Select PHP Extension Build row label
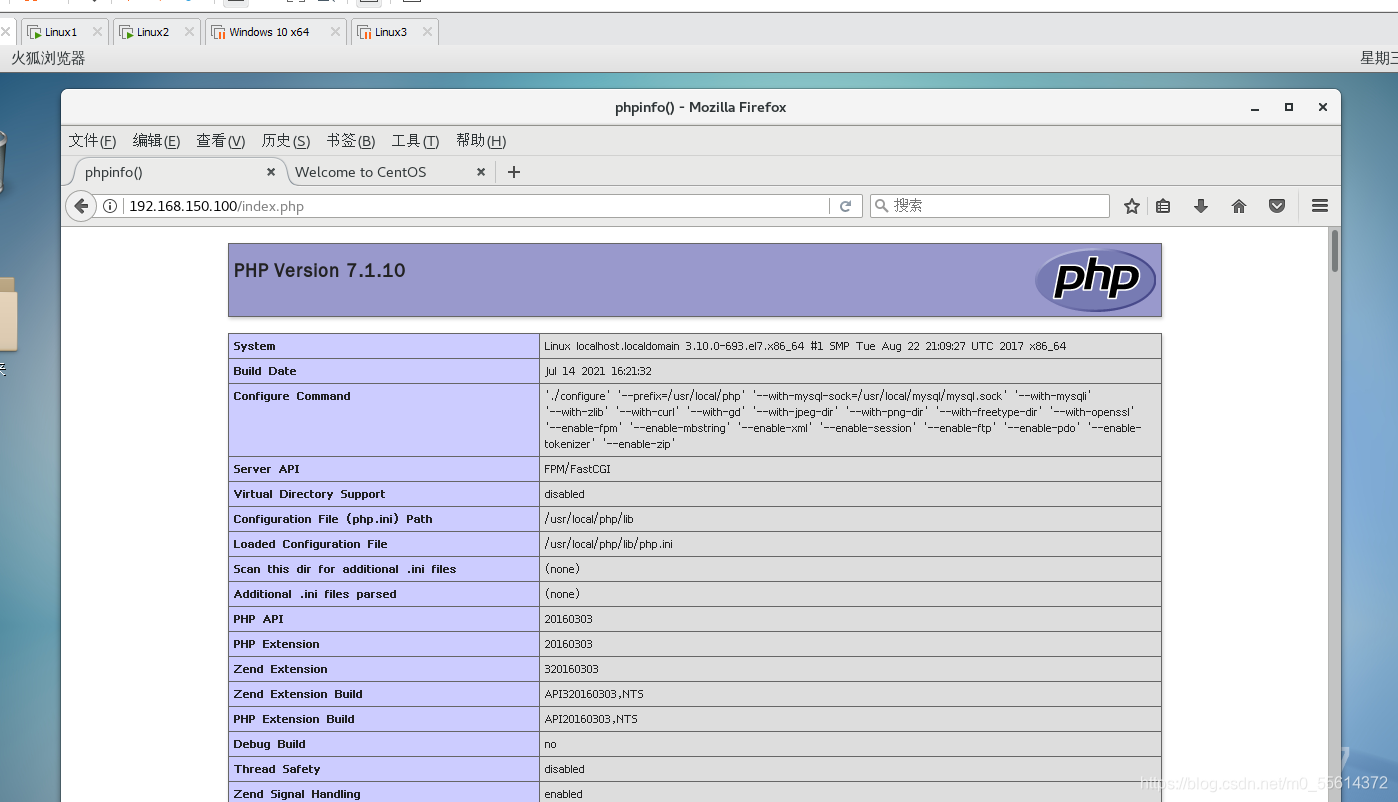 294,719
